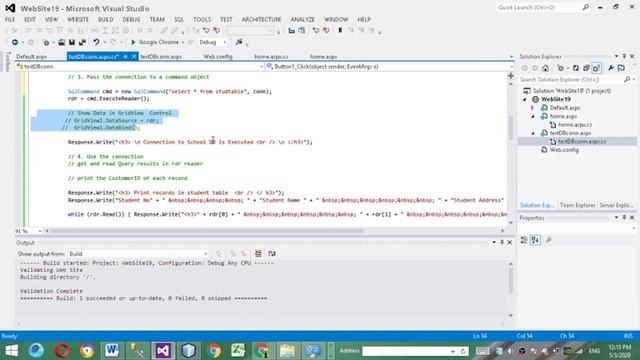Click Collapse All in Solution Explorer toolbar
Screen dimensions: 640x360
tap(586, 68)
